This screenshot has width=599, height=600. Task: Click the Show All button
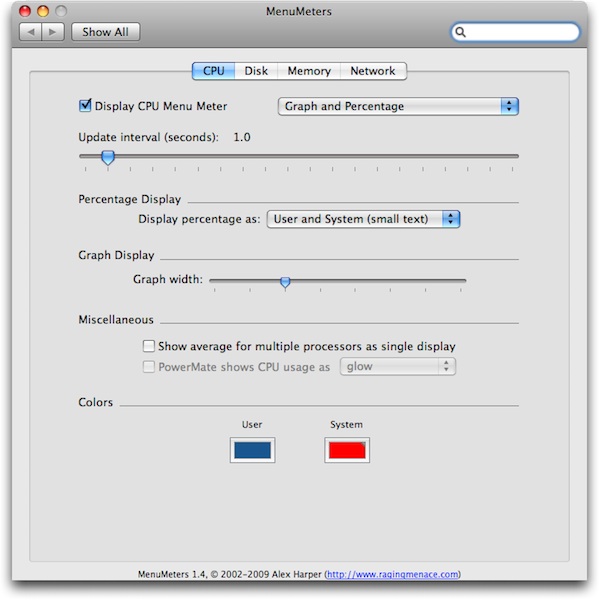coord(105,32)
